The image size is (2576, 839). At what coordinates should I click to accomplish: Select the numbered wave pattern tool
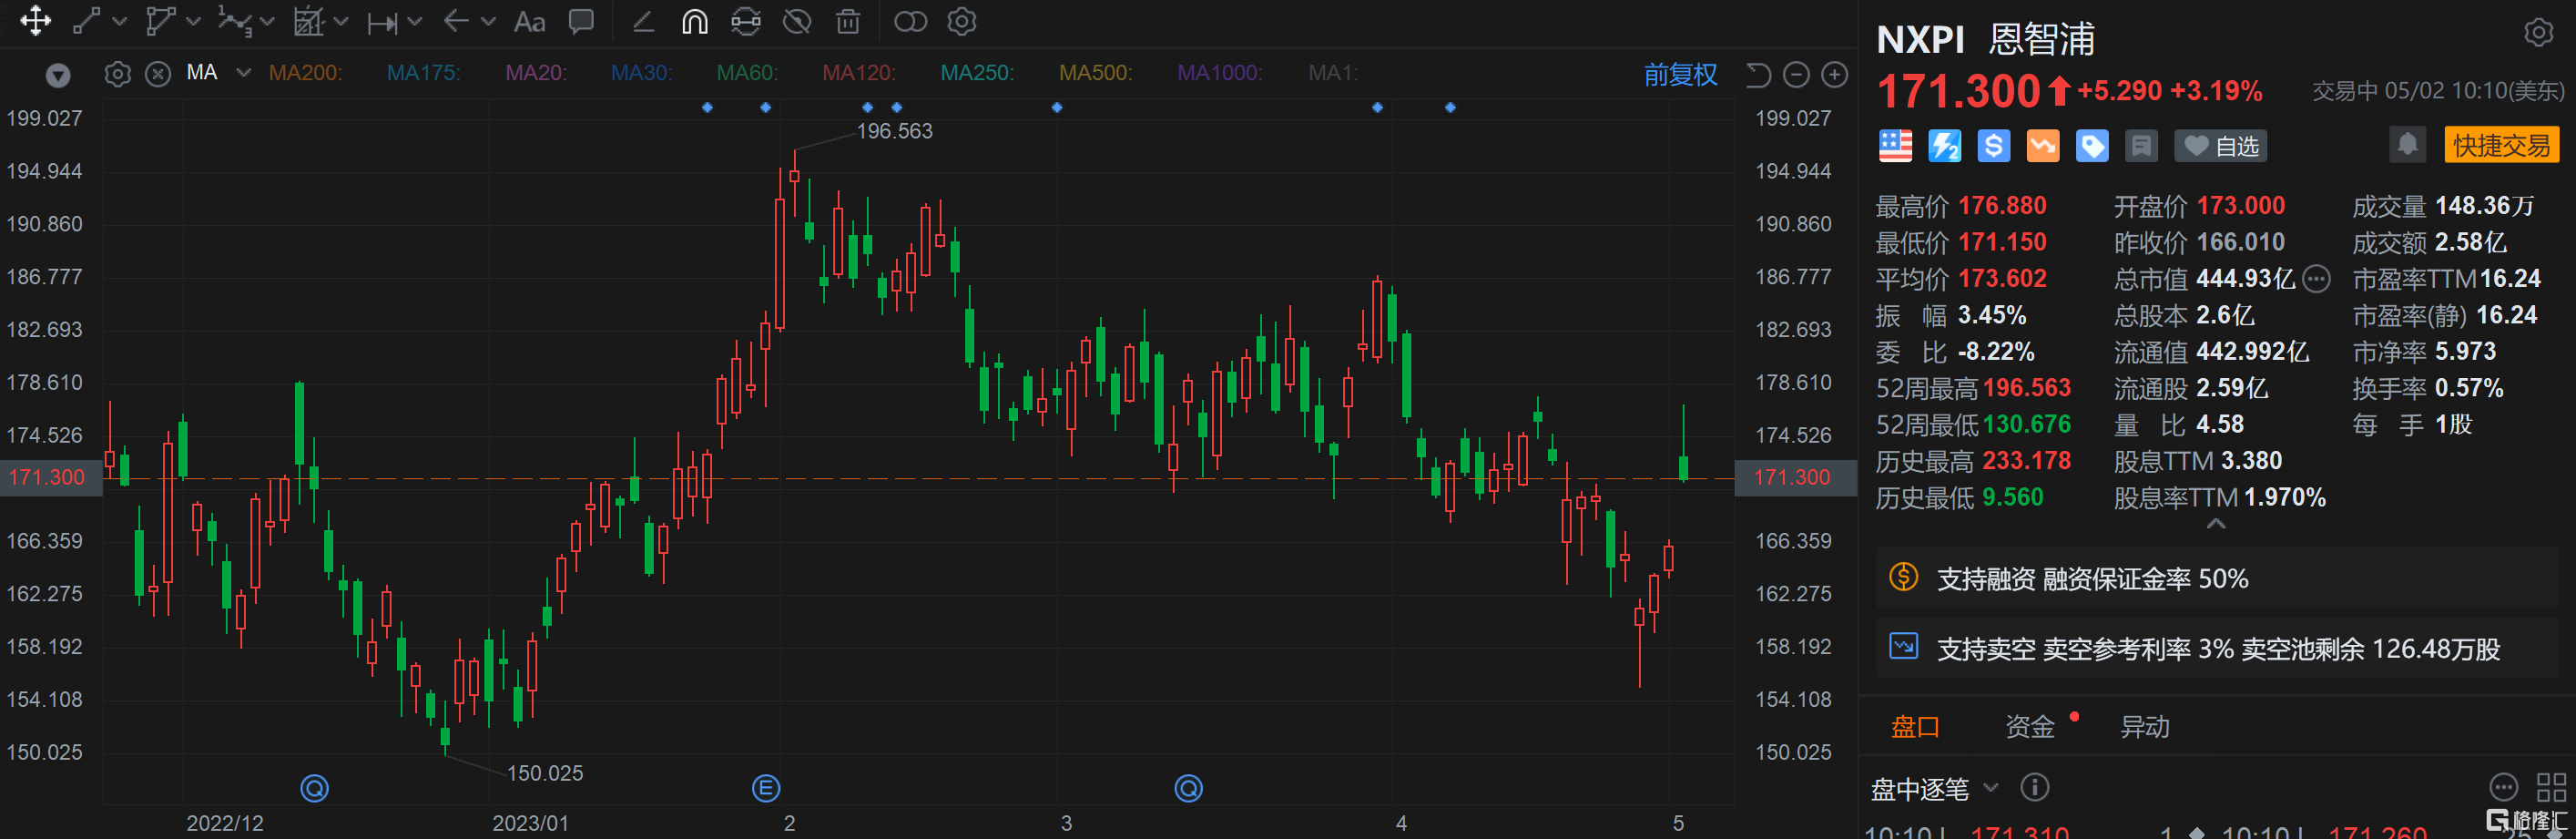point(233,21)
